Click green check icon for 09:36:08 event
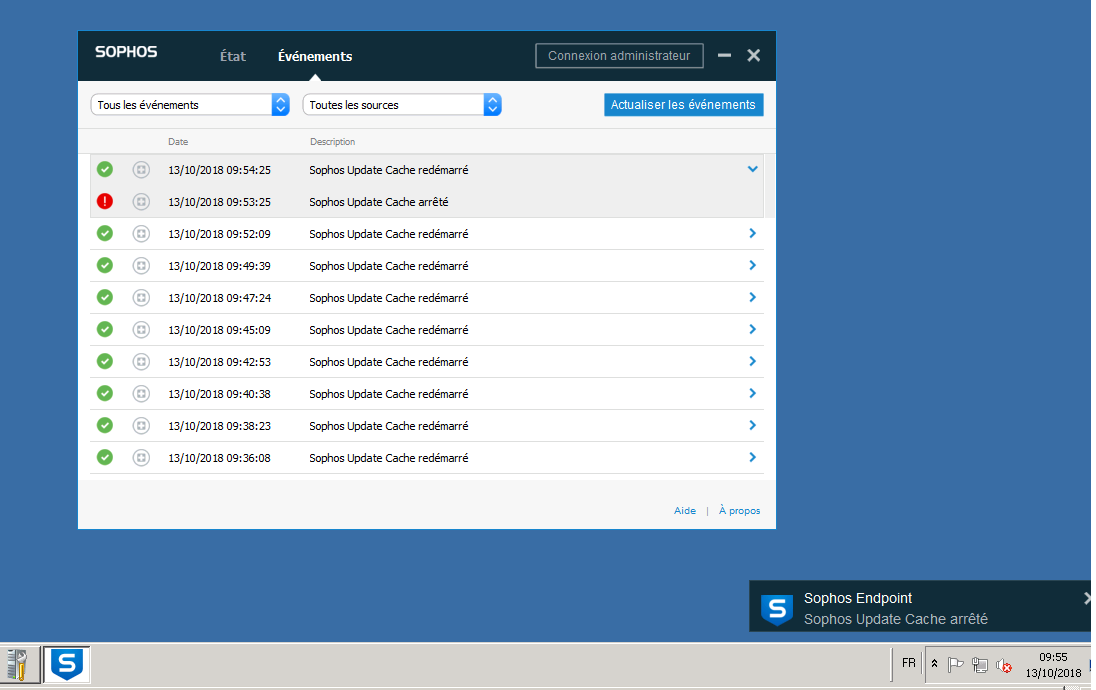Viewport: 1096px width, 690px height. (105, 457)
